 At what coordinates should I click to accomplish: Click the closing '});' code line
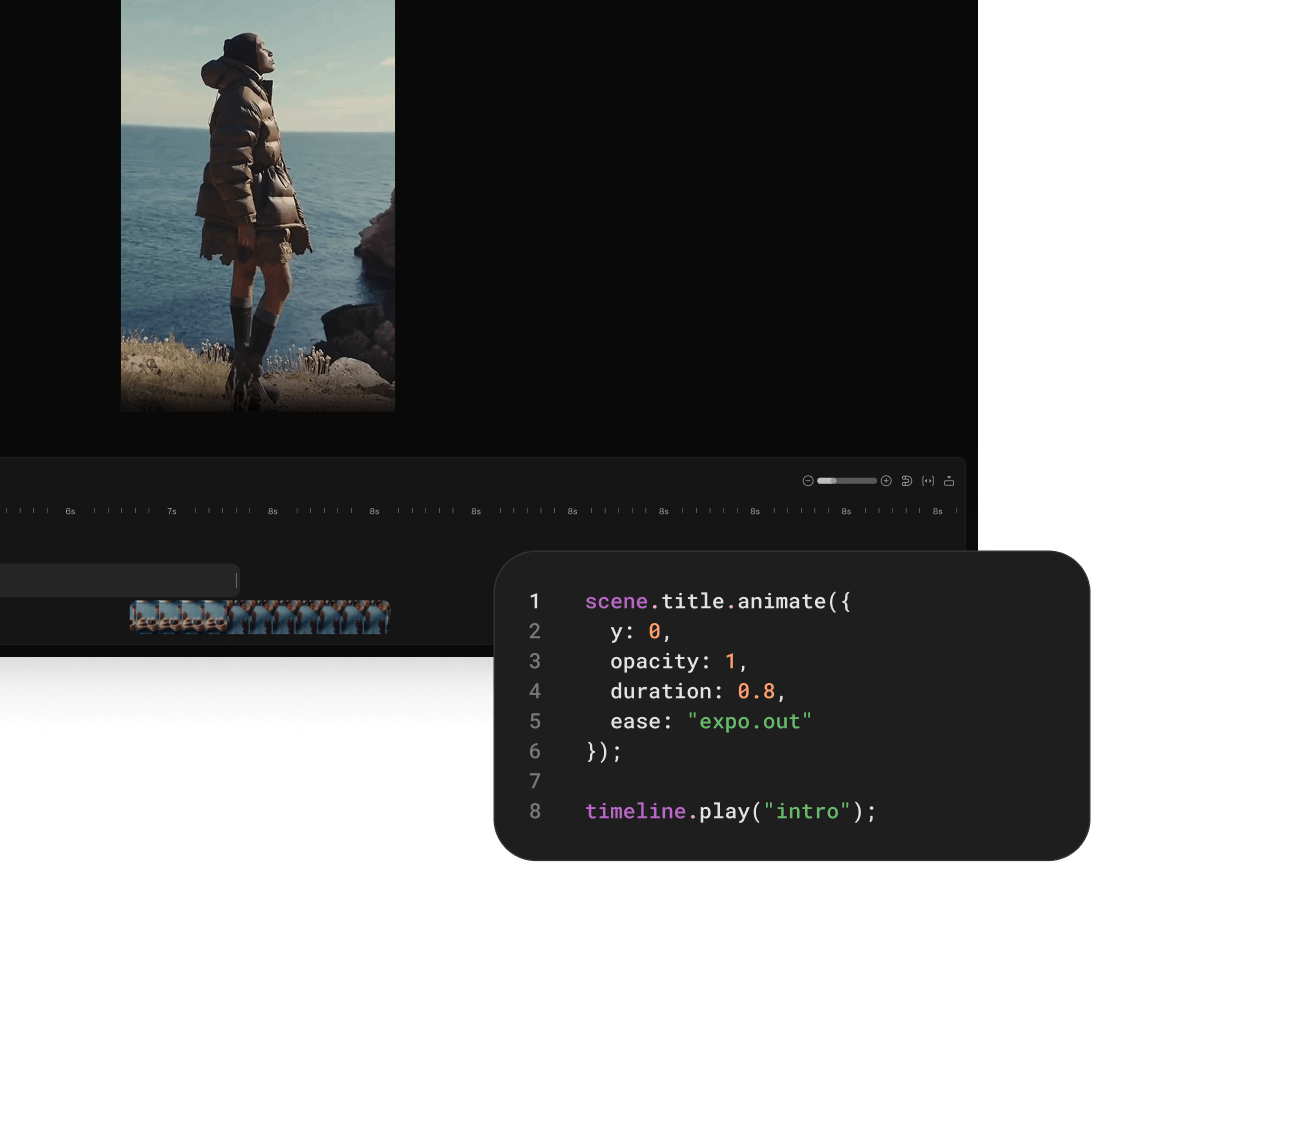[604, 751]
